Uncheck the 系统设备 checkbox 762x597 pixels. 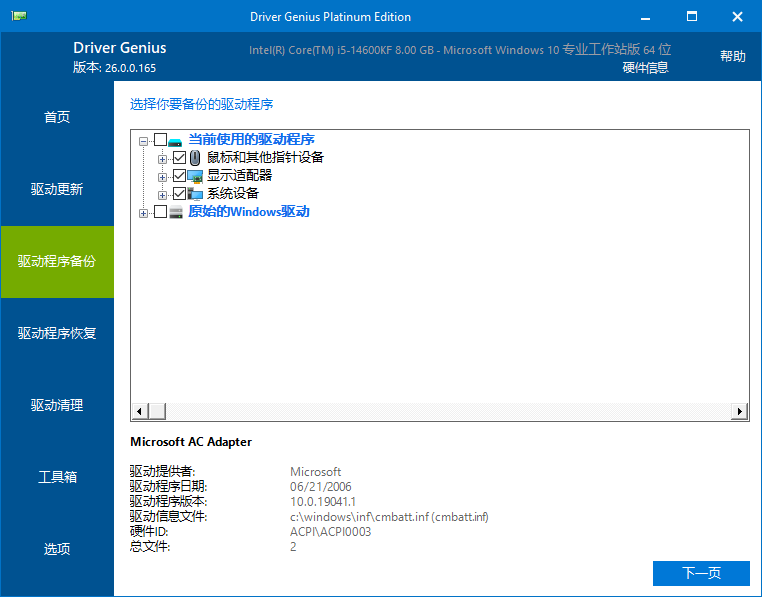click(x=179, y=193)
